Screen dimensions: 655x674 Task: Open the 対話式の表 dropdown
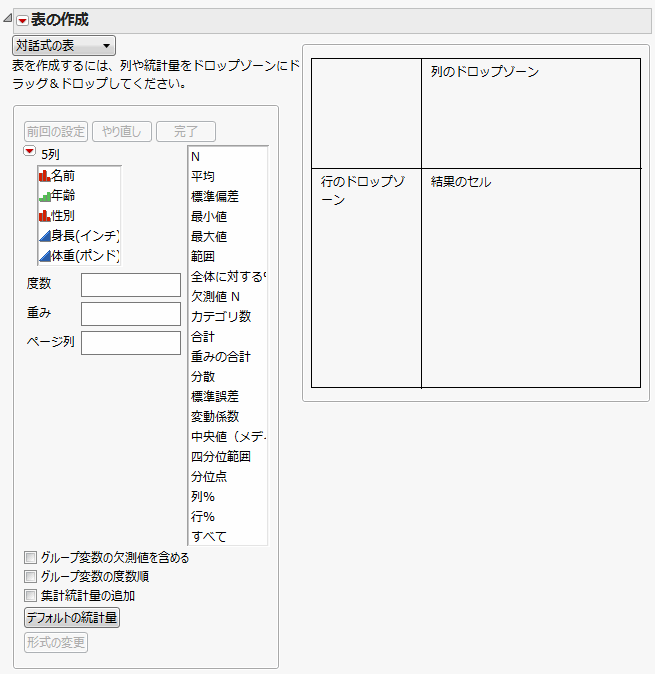(x=64, y=46)
